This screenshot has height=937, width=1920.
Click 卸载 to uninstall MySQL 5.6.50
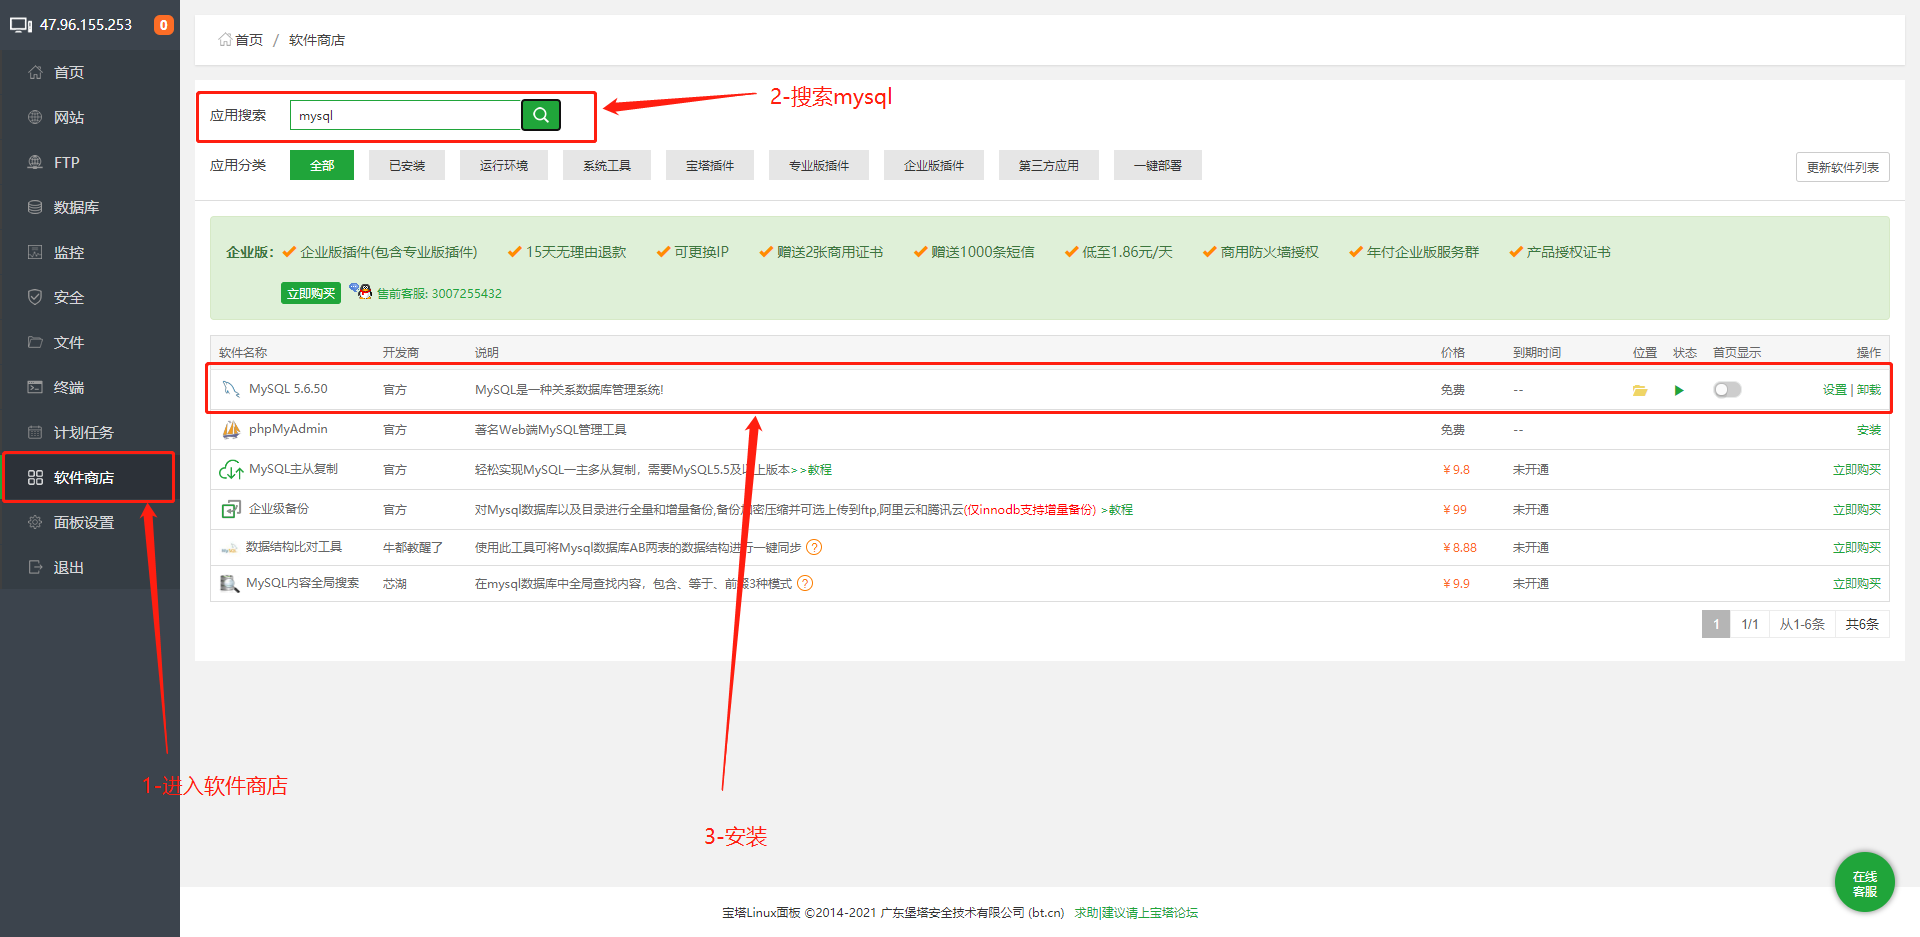[x=1869, y=390]
